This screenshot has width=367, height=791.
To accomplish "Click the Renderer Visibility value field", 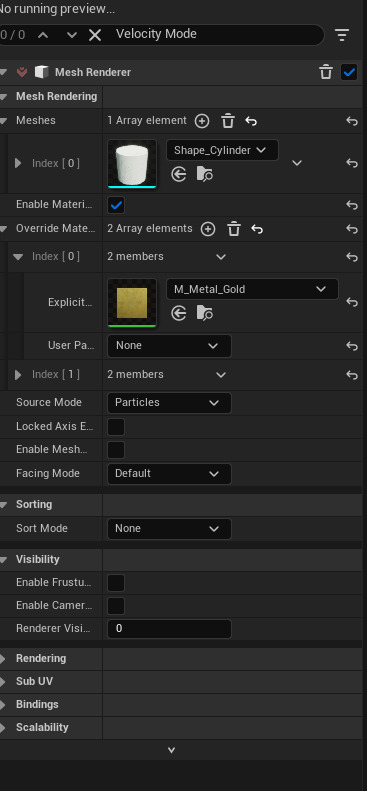I will click(169, 629).
